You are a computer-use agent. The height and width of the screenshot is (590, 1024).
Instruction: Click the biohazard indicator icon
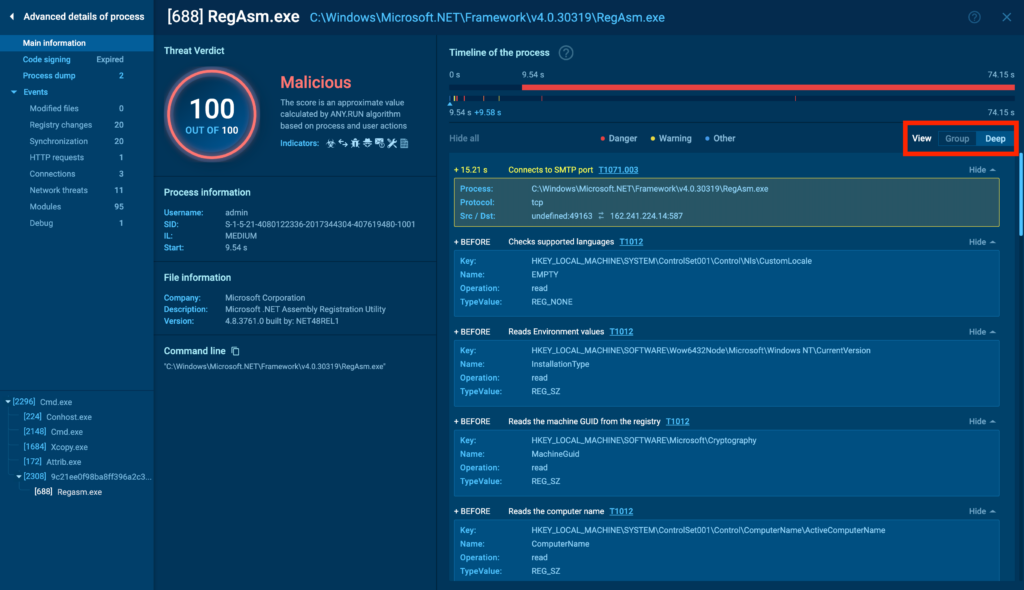pos(329,144)
